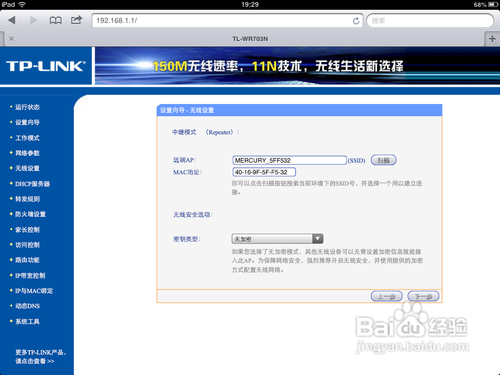
Task: Click the MAC地址 input field
Action: [264, 172]
